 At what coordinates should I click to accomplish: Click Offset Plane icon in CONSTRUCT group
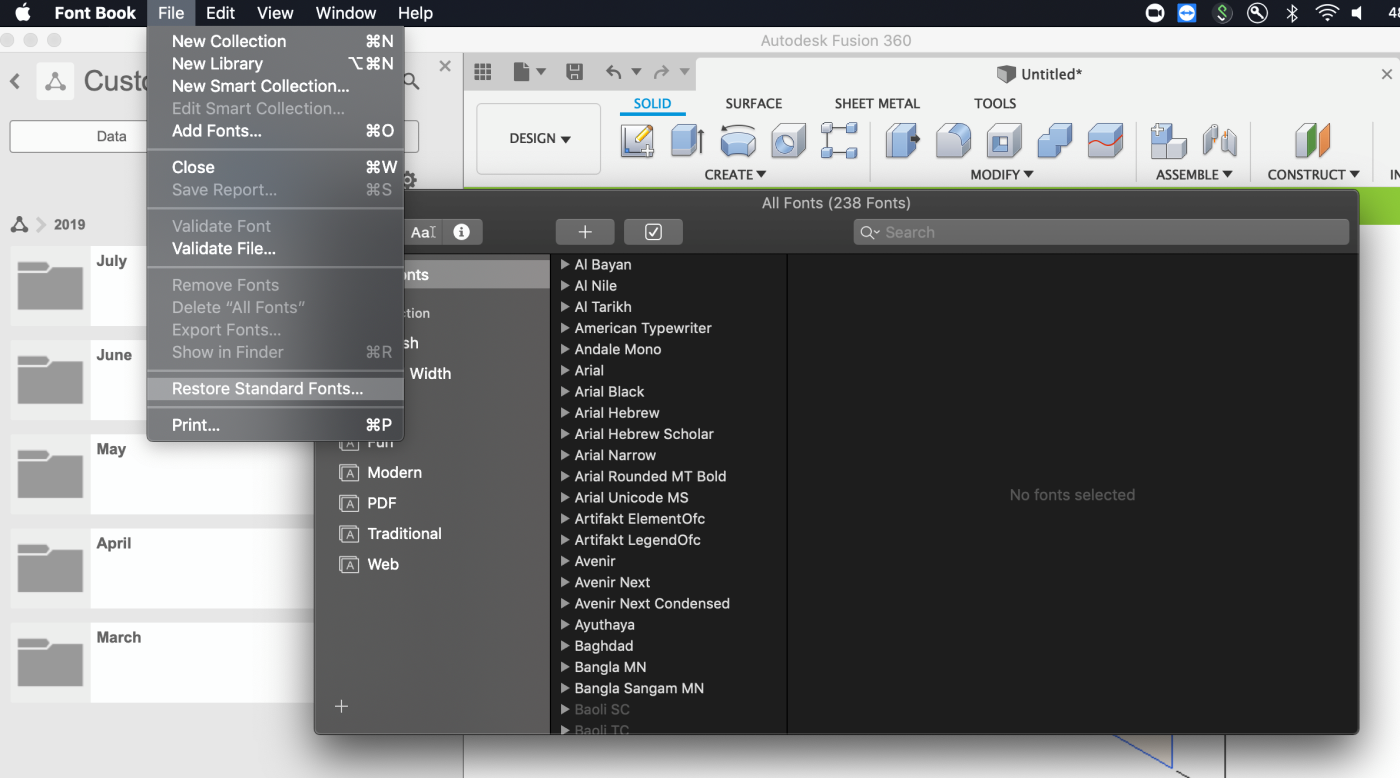[x=1312, y=140]
